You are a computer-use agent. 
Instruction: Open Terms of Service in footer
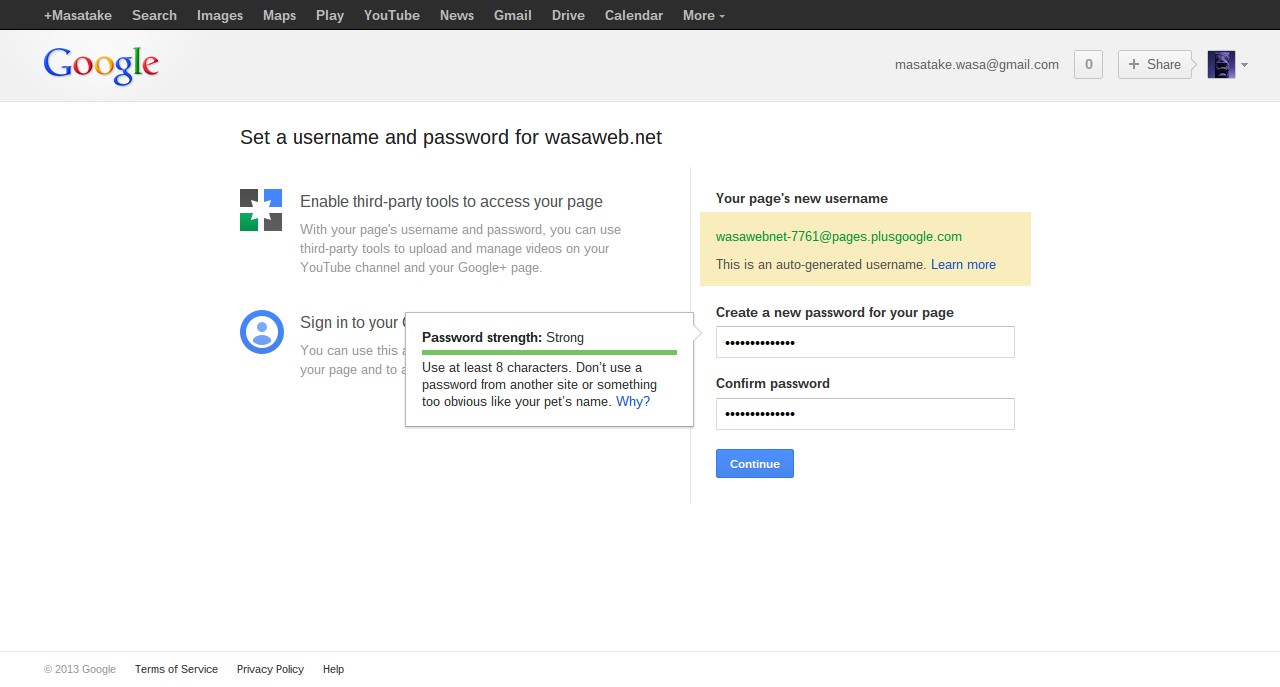pyautogui.click(x=176, y=669)
